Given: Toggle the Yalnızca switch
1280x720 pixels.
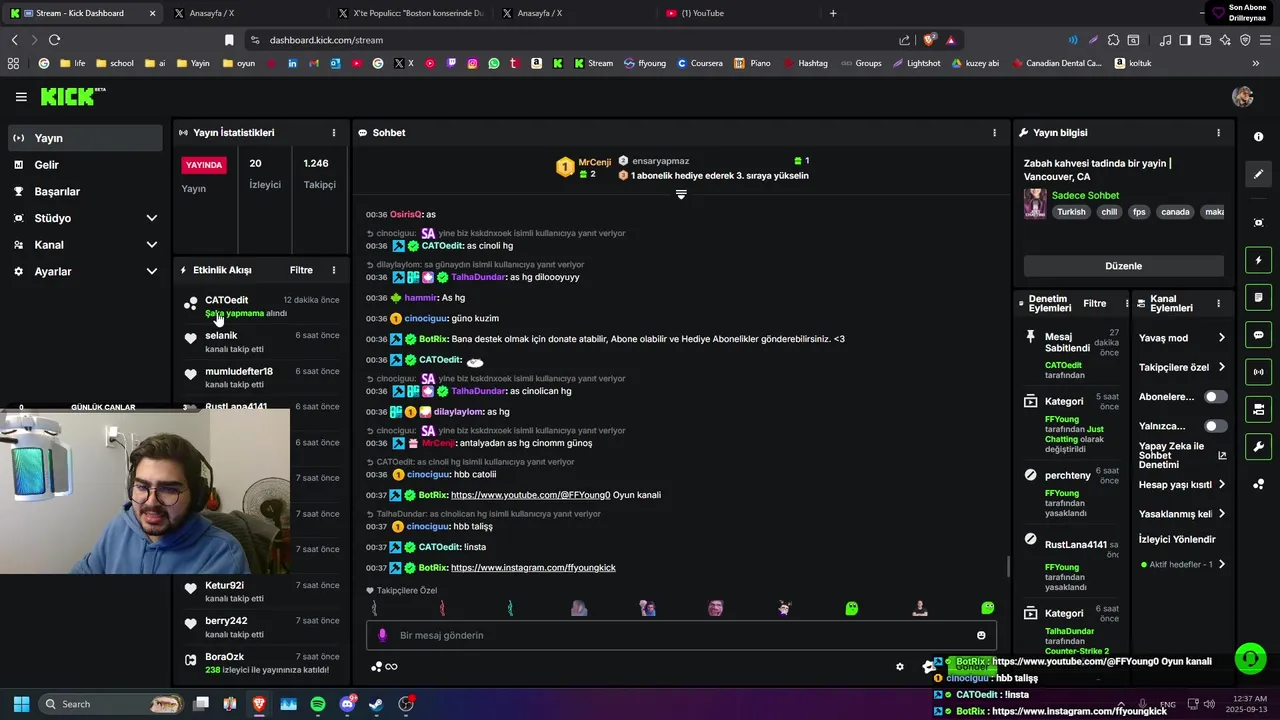Looking at the screenshot, I should 1215,426.
